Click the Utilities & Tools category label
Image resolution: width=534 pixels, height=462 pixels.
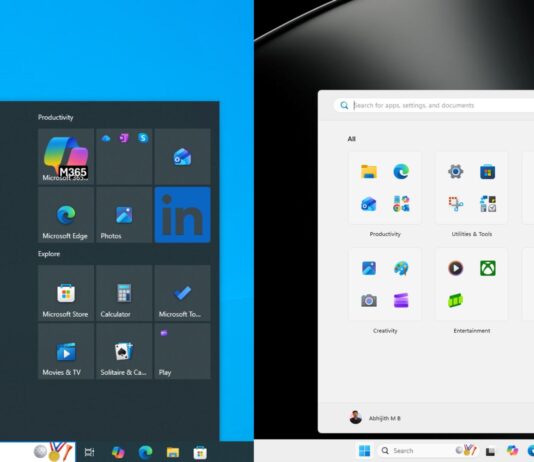(472, 234)
